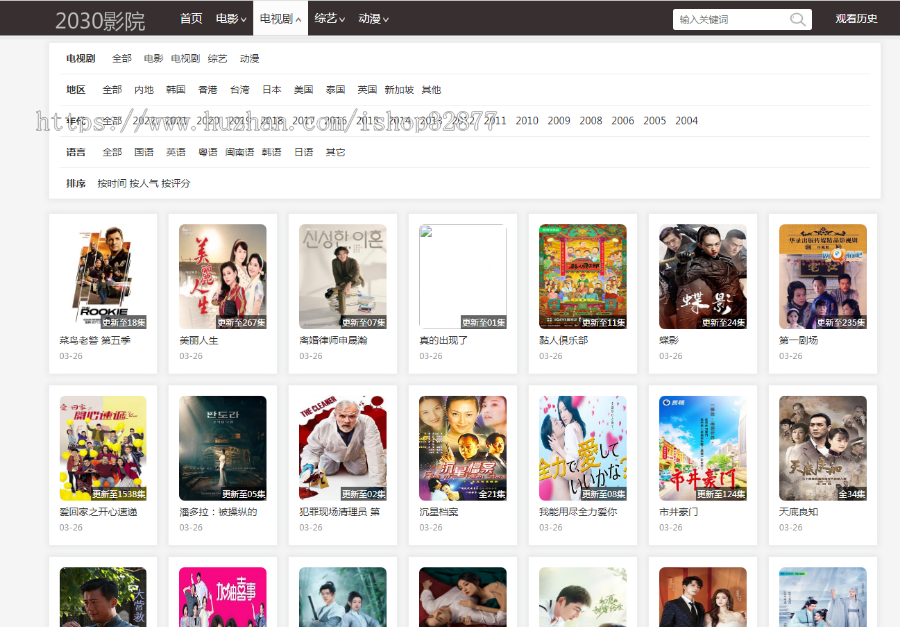Open the 蝶影 poster
900x627 pixels.
pyautogui.click(x=703, y=276)
